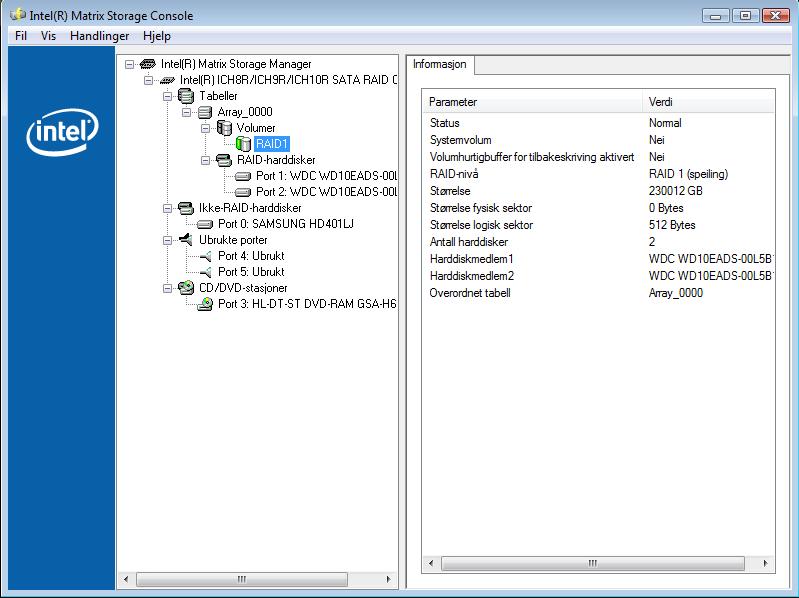Click the Port 0 SAMSUNG disk icon
This screenshot has width=799, height=598.
tap(205, 224)
